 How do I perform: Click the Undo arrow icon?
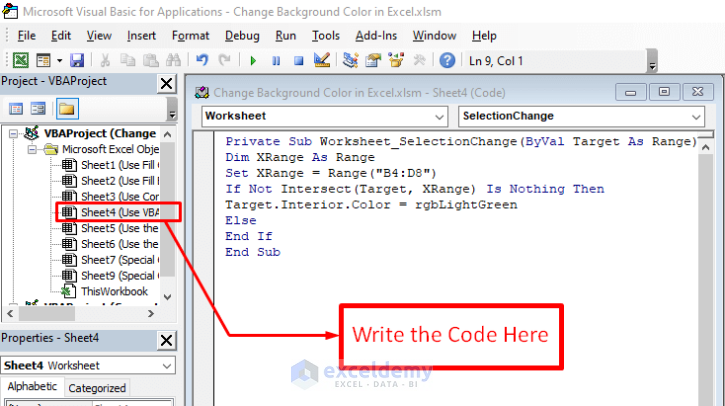coord(202,61)
